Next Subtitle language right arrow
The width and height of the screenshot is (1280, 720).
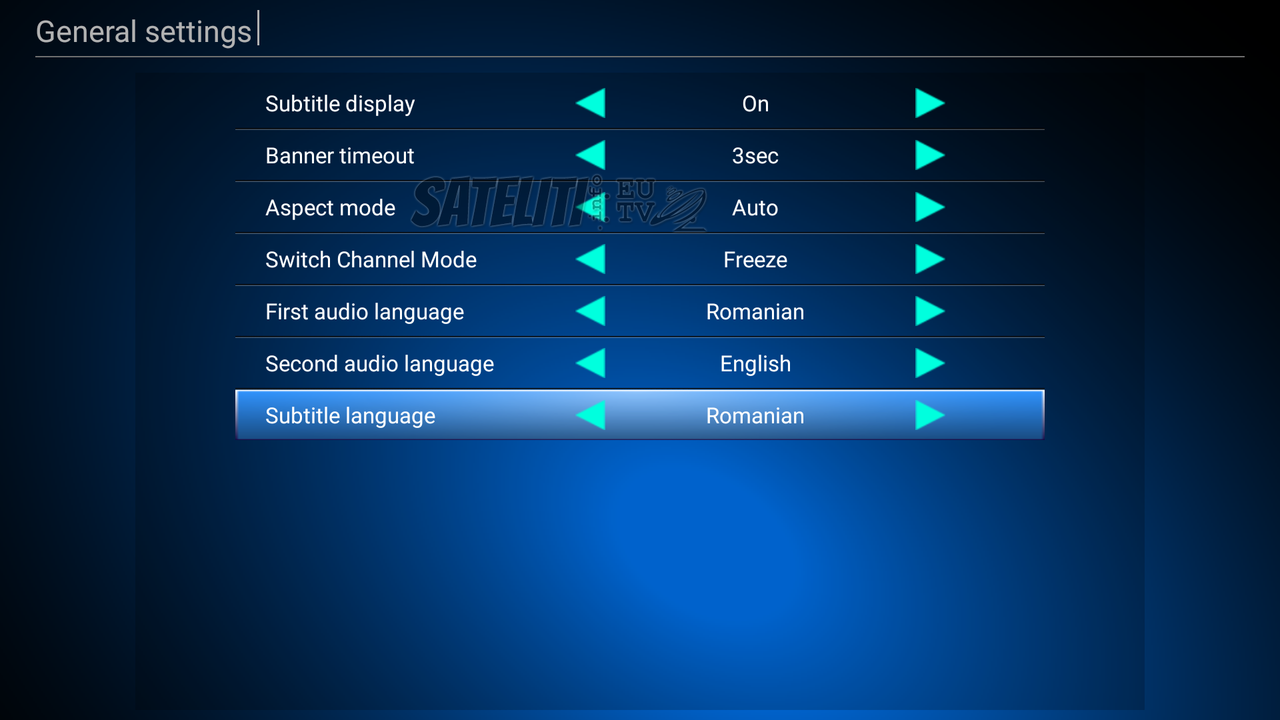[x=930, y=415]
